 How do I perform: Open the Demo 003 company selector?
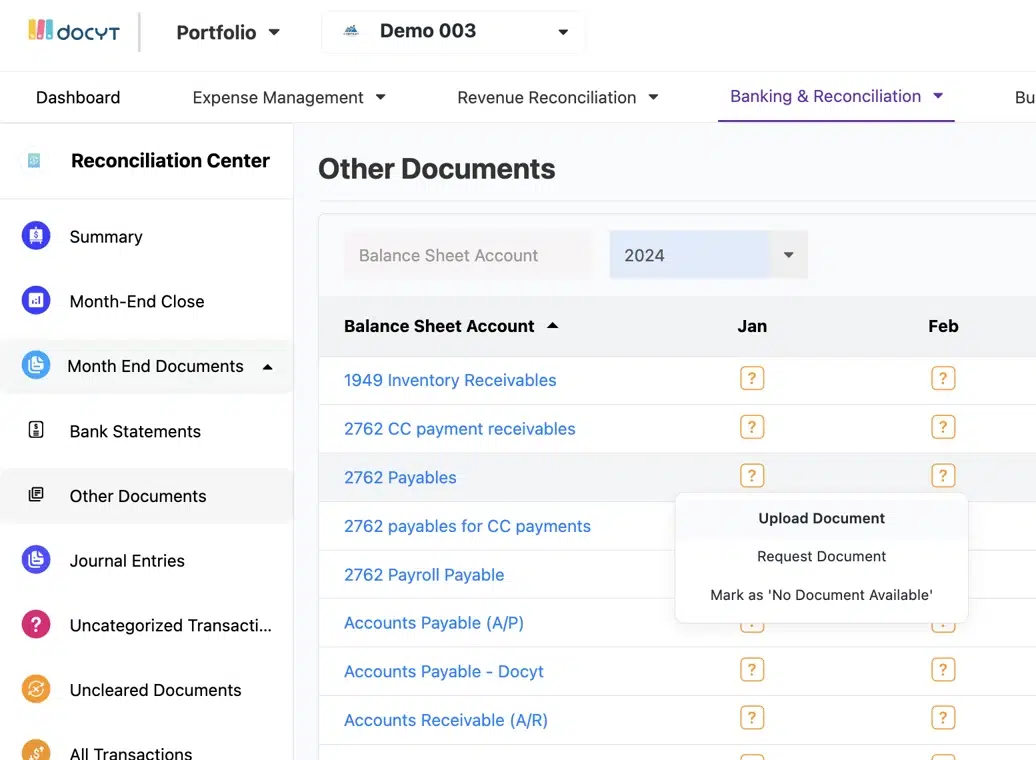pyautogui.click(x=452, y=31)
